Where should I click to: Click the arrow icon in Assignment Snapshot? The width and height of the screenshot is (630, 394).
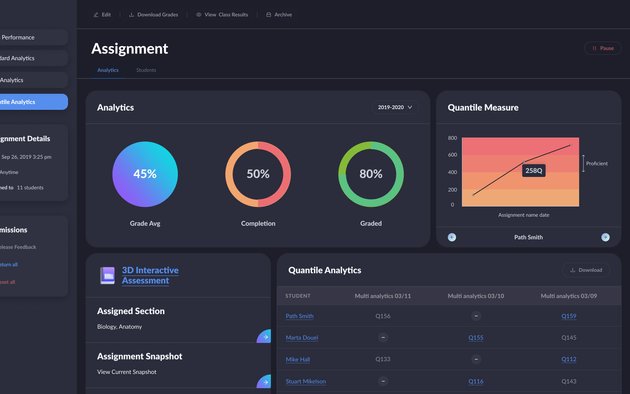click(x=264, y=381)
